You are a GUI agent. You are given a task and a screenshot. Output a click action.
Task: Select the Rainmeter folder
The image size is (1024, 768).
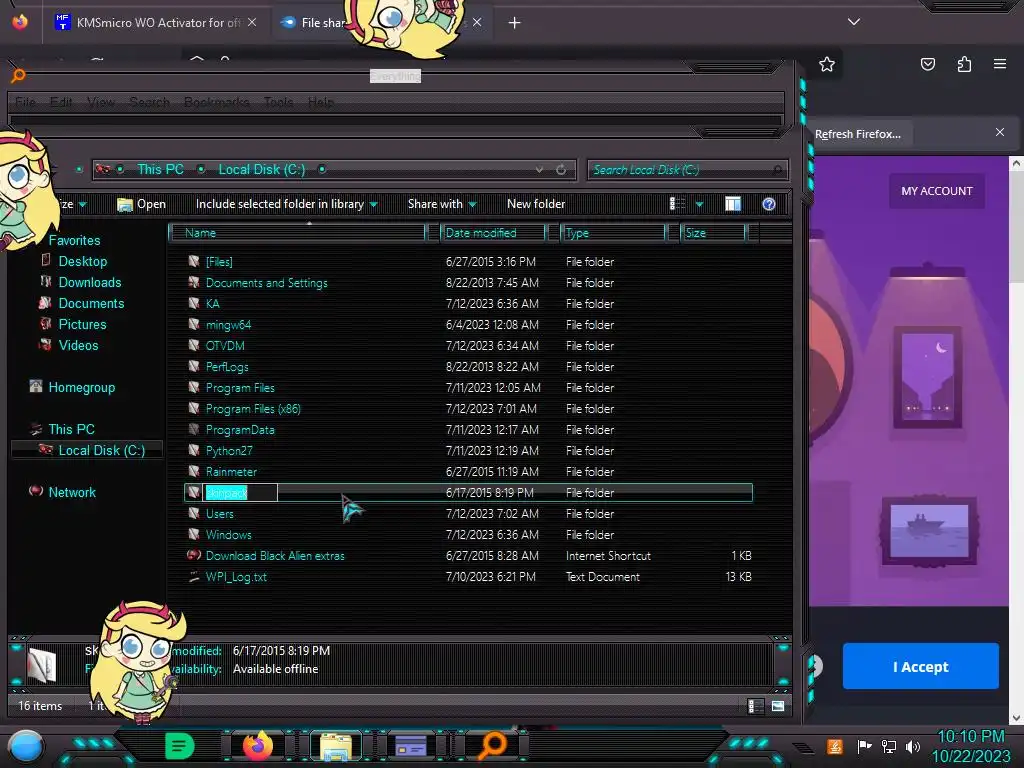[231, 472]
